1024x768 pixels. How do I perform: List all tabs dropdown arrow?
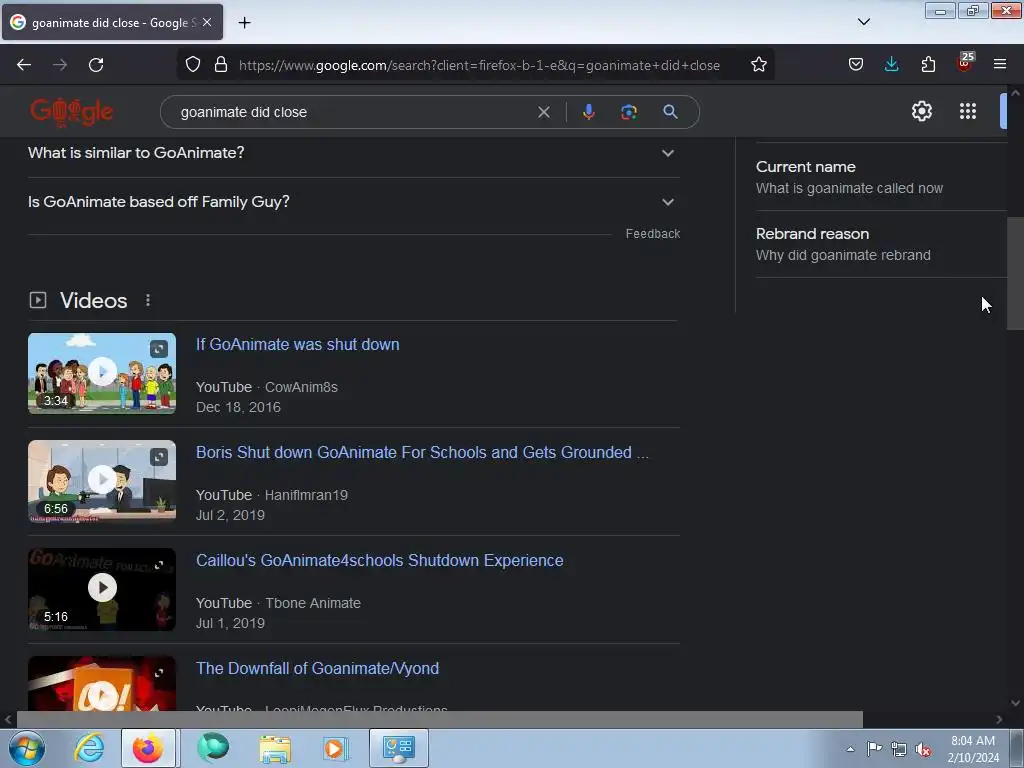click(863, 22)
